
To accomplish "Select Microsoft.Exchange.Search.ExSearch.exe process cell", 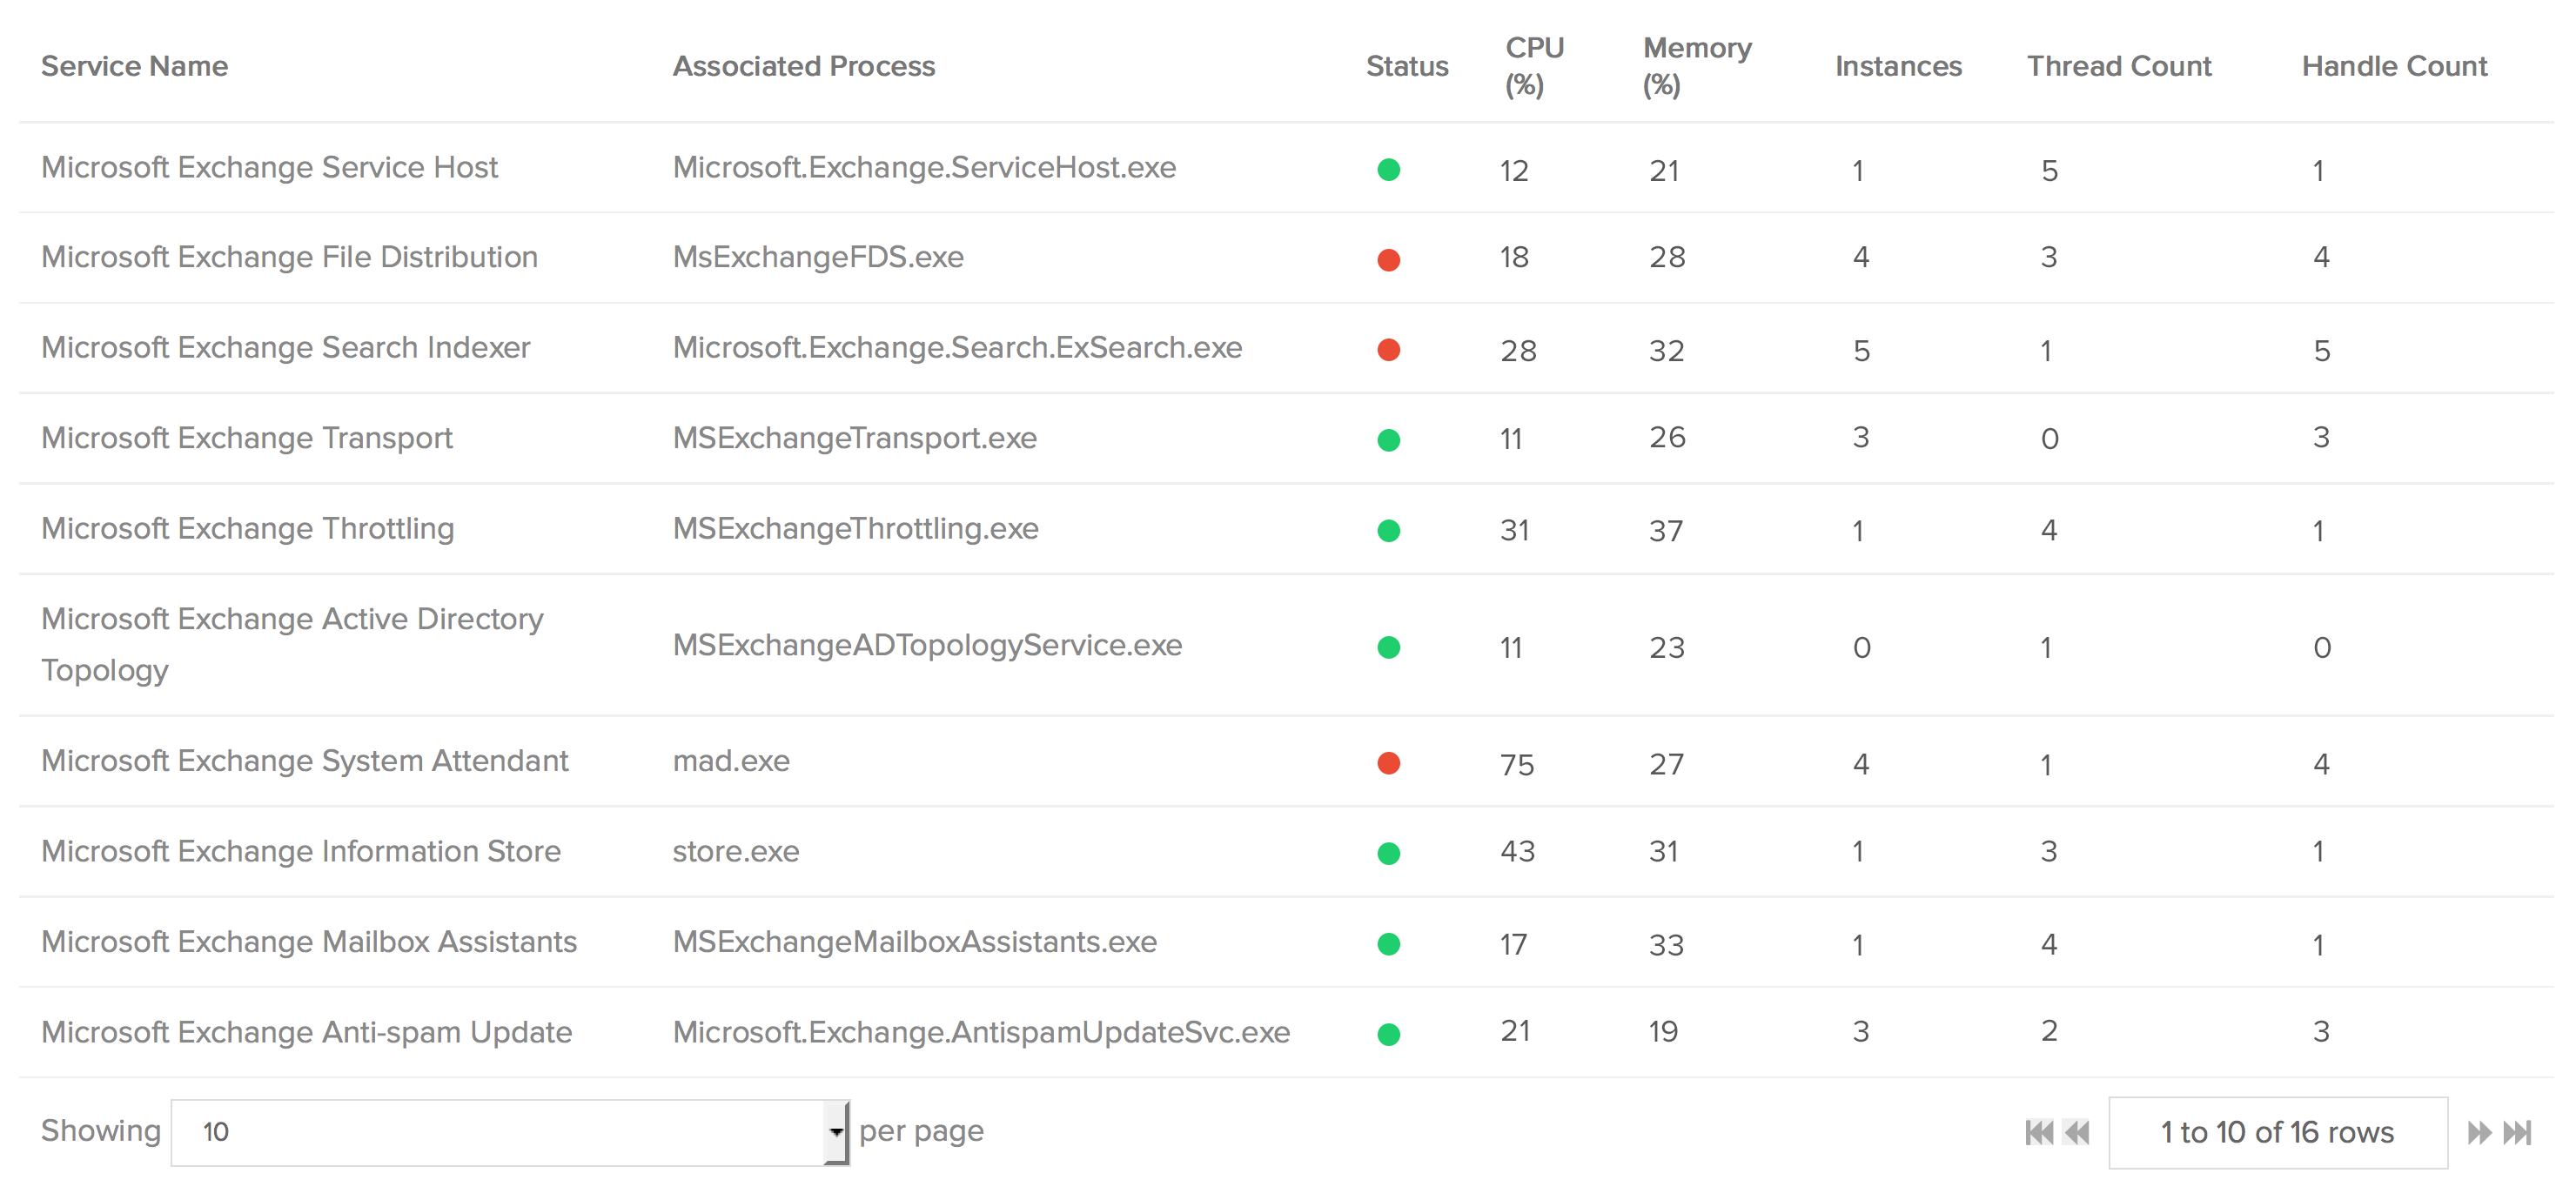I will (957, 347).
